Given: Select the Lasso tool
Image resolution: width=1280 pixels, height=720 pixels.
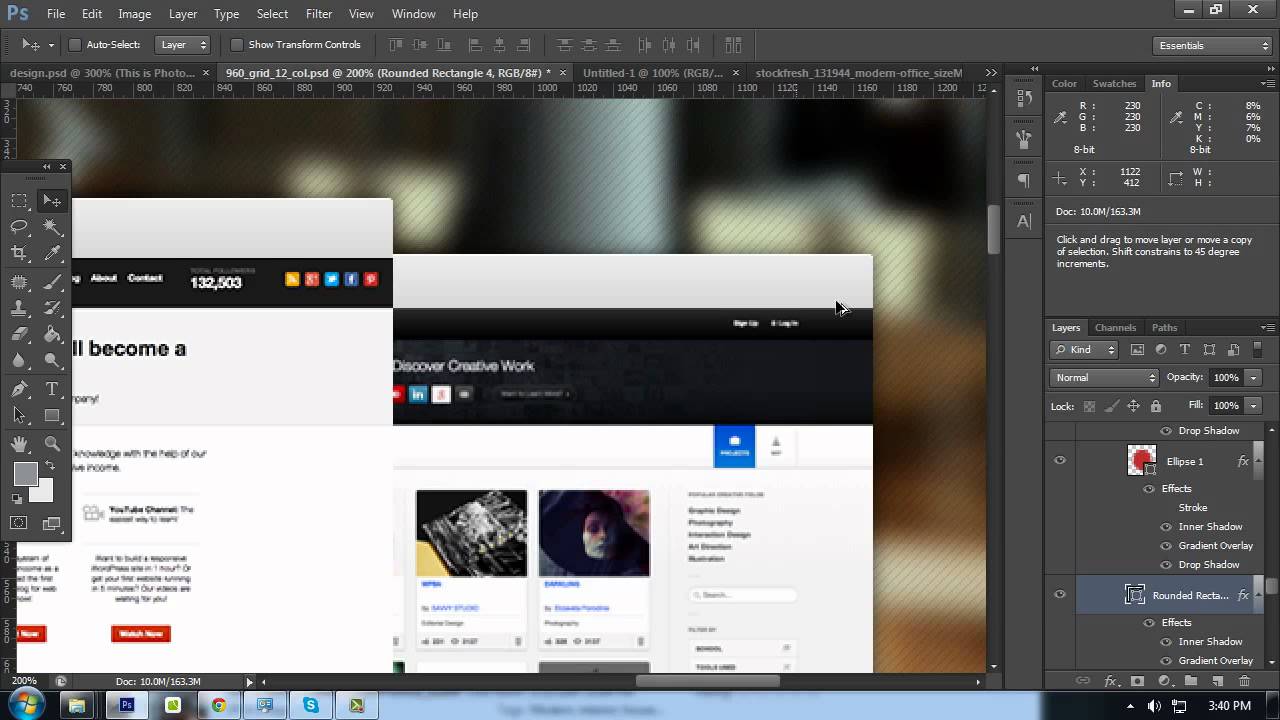Looking at the screenshot, I should click(x=19, y=227).
